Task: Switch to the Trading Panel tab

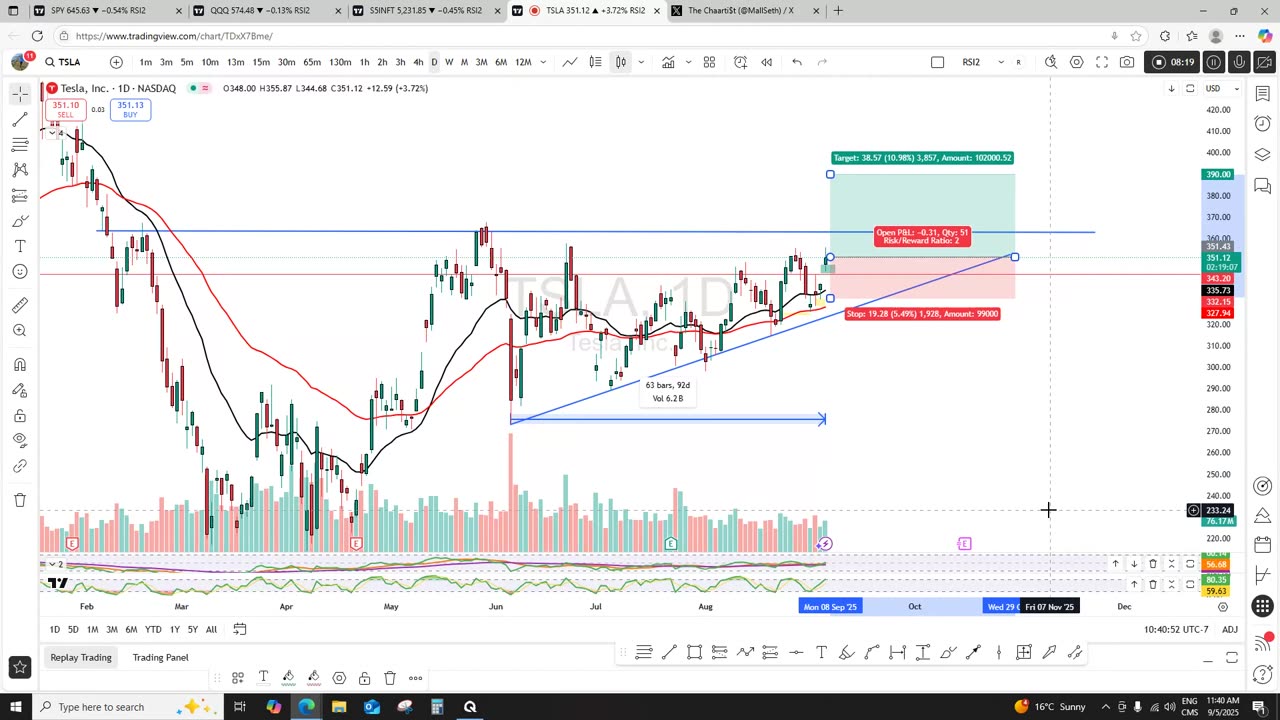Action: (x=160, y=657)
